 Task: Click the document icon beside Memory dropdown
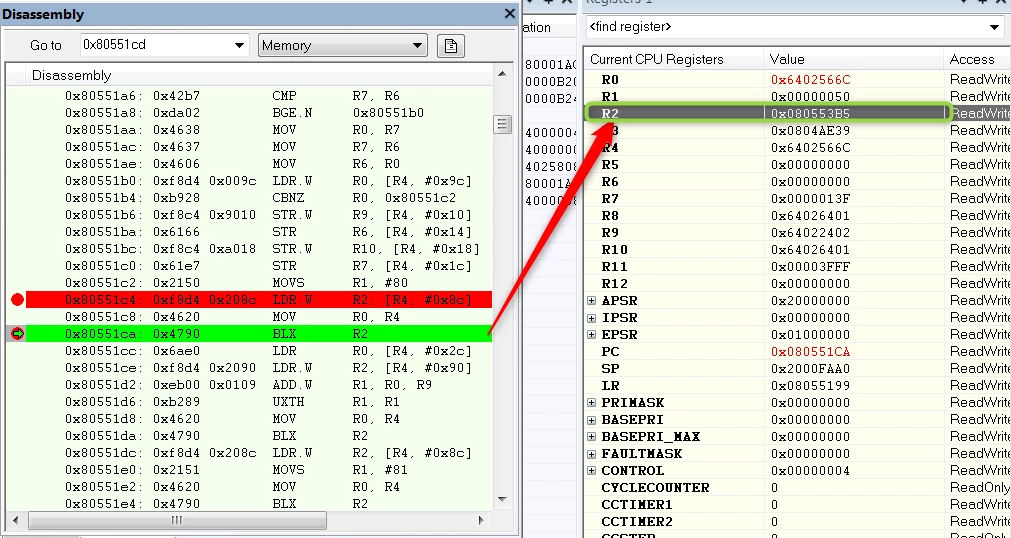[x=451, y=46]
